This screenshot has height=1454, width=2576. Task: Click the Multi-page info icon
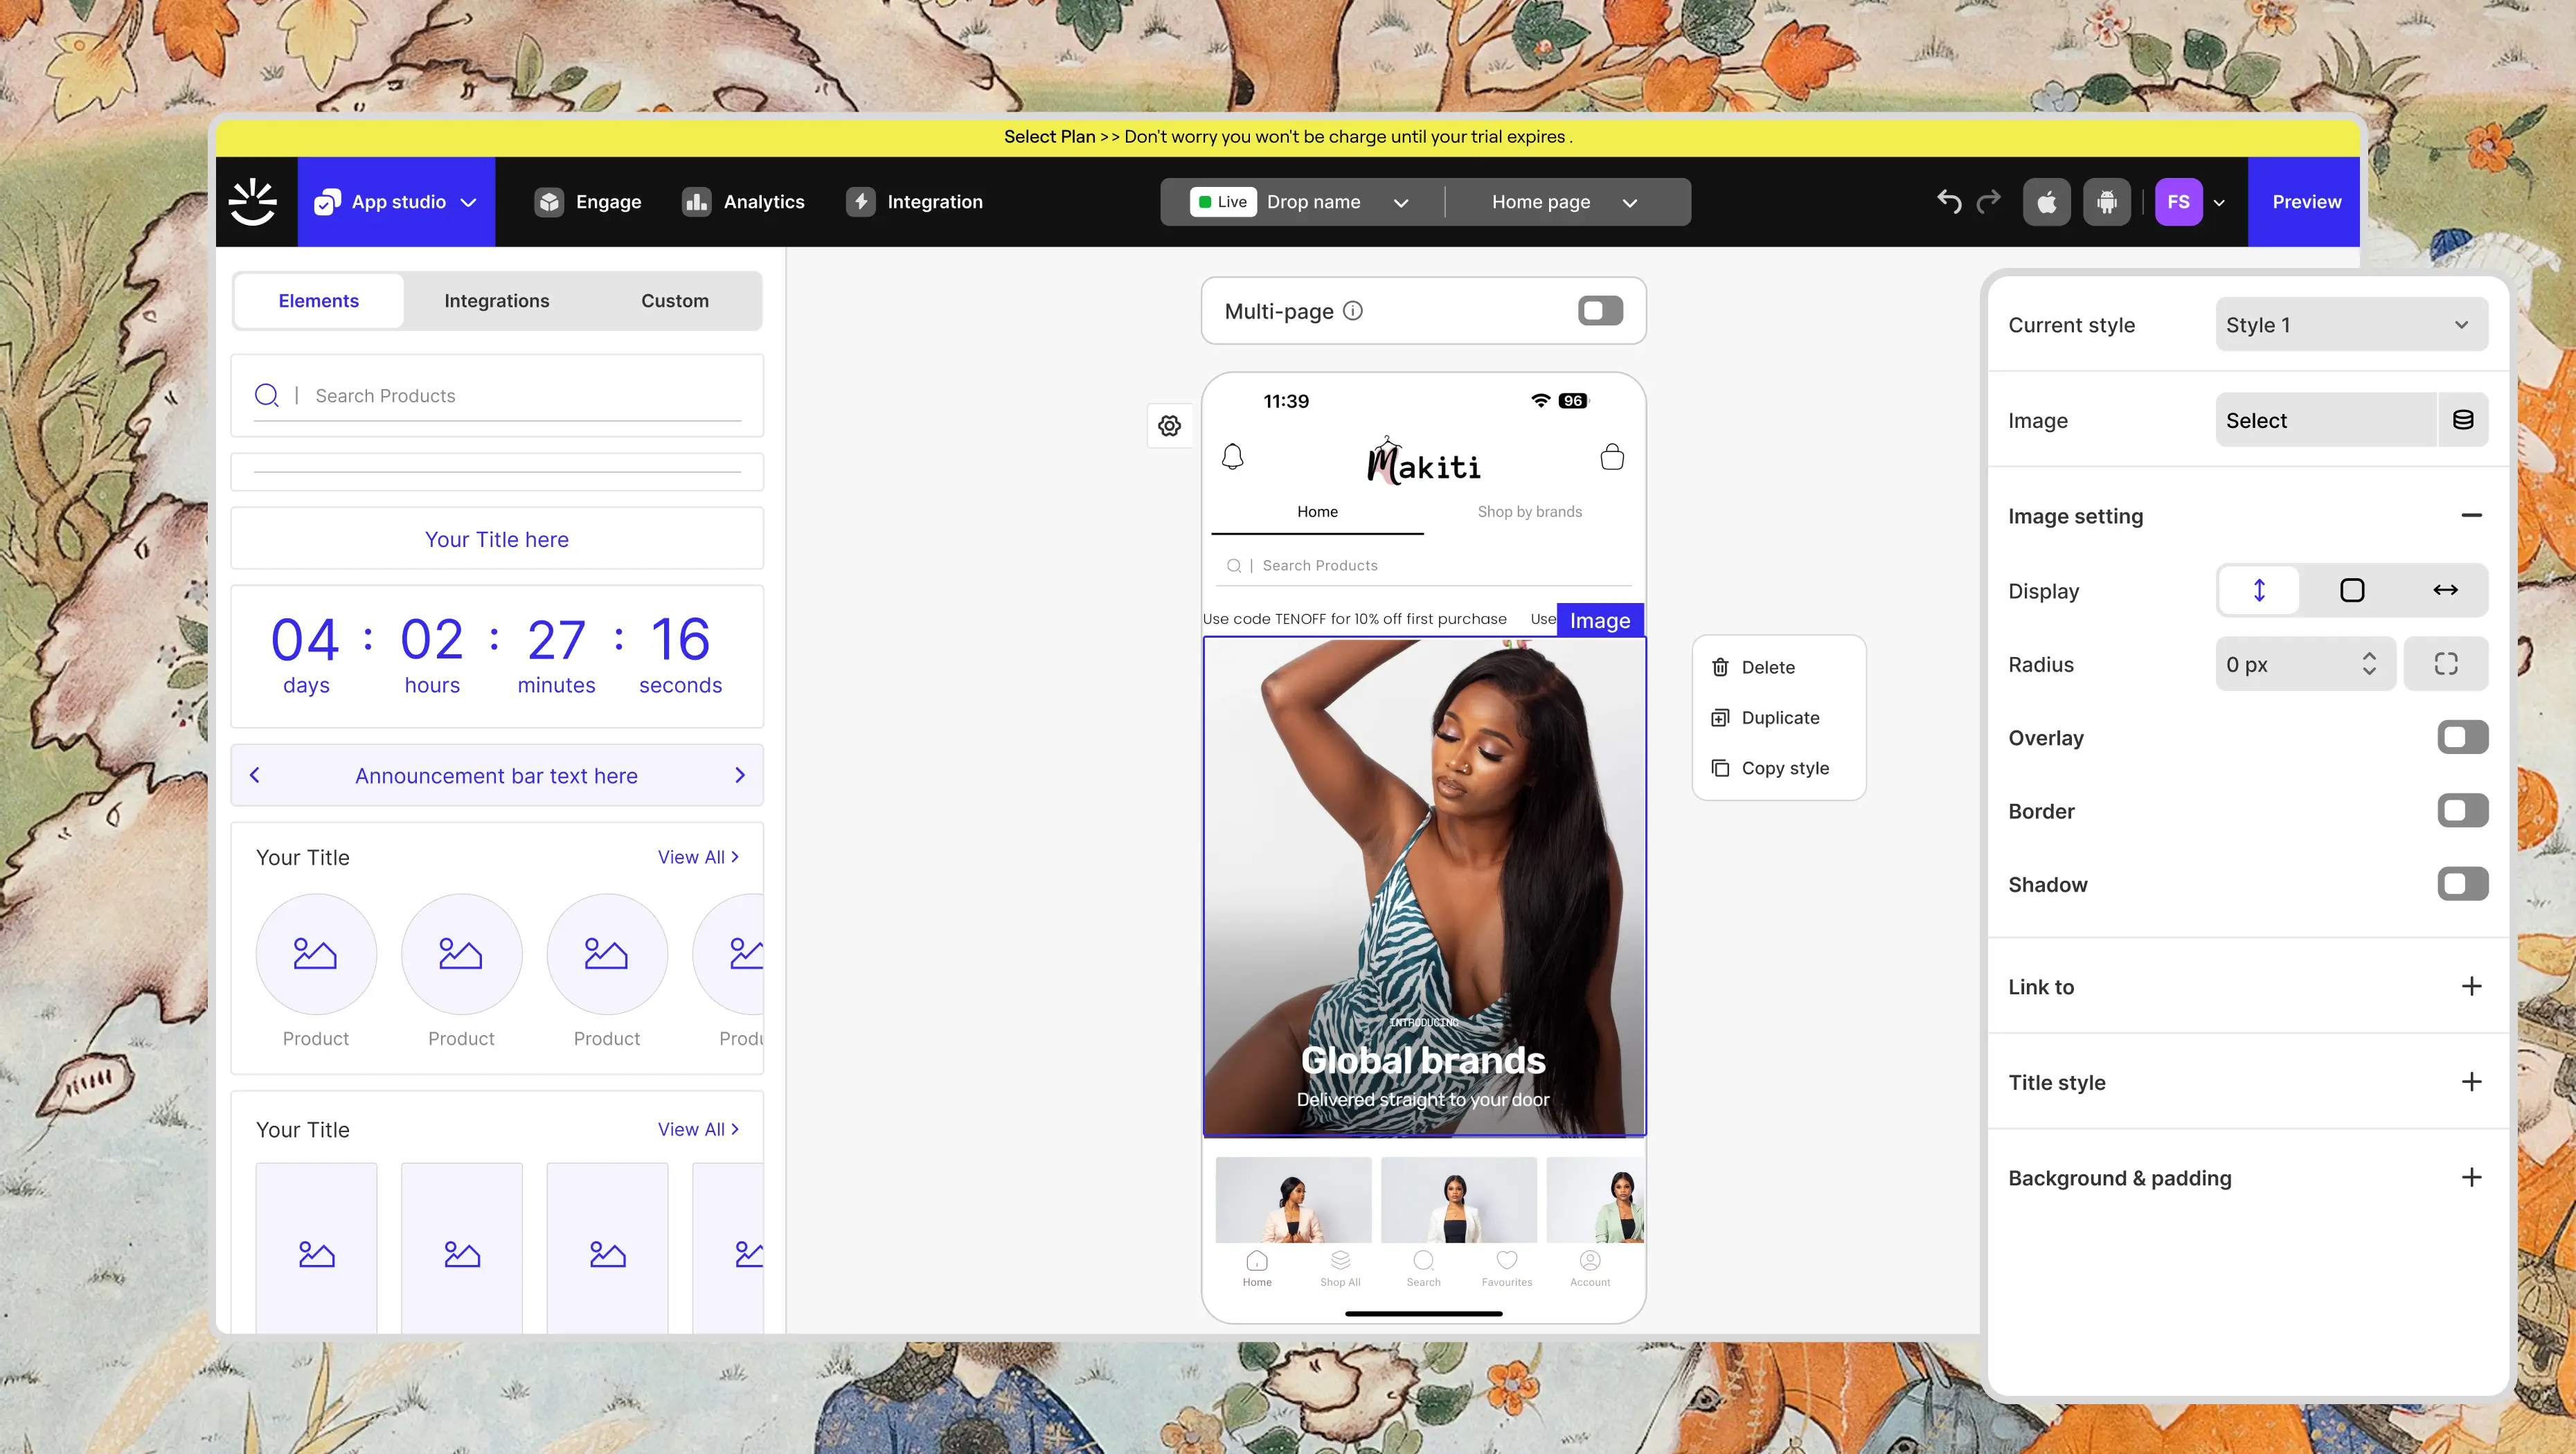click(1353, 311)
